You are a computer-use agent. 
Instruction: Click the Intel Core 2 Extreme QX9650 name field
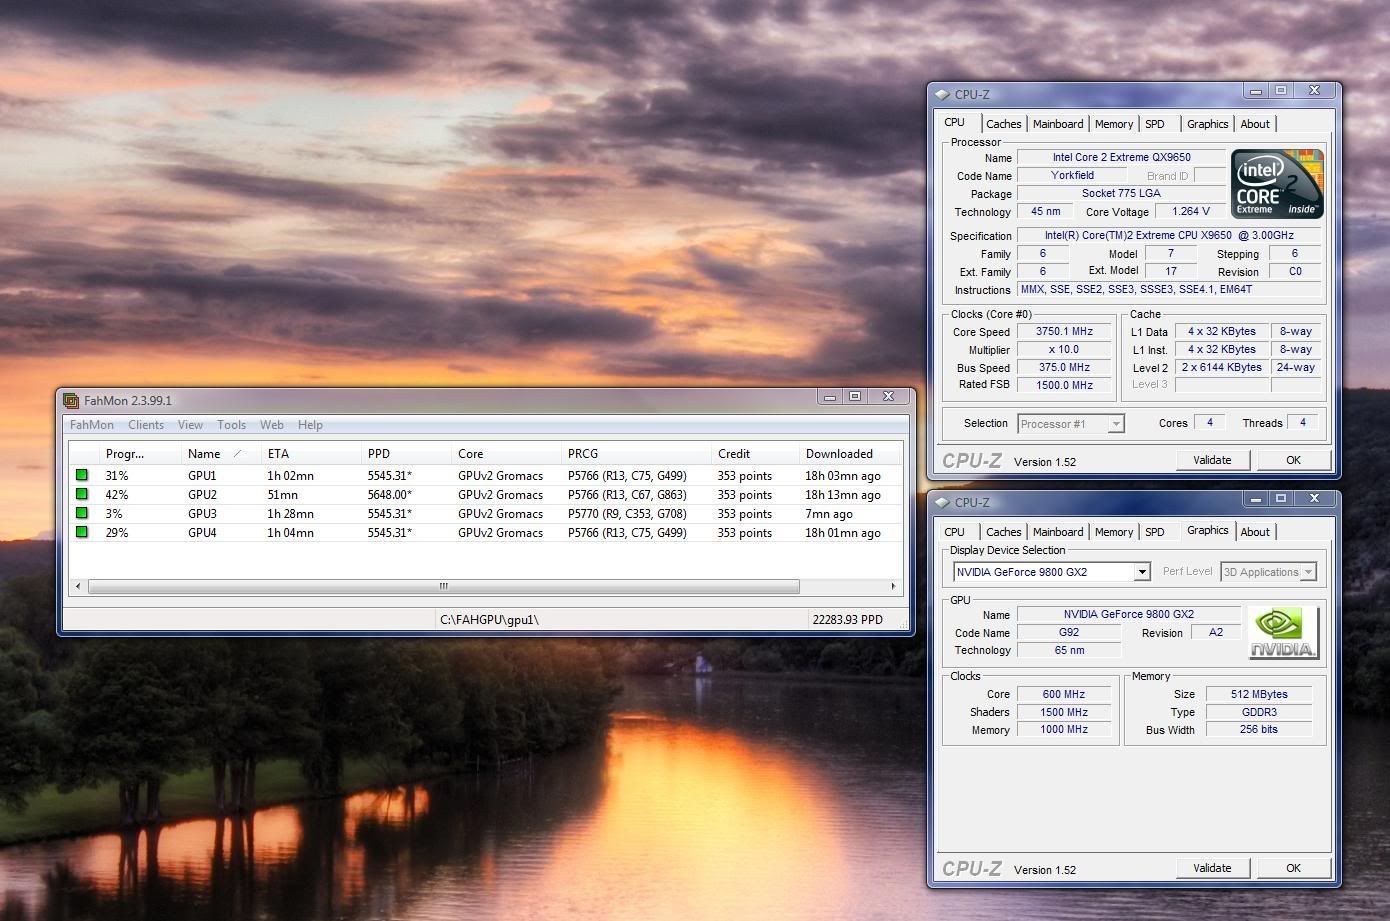1121,158
